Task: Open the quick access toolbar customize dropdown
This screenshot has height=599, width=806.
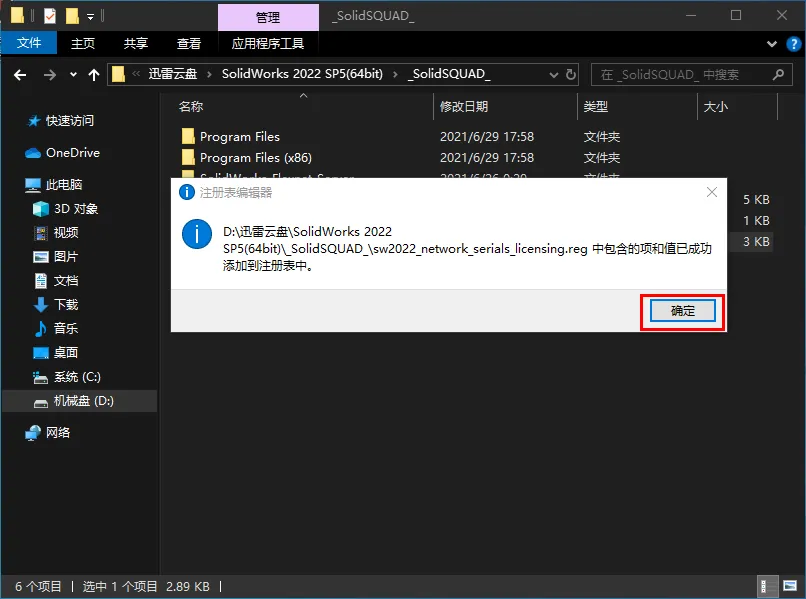Action: (x=90, y=17)
